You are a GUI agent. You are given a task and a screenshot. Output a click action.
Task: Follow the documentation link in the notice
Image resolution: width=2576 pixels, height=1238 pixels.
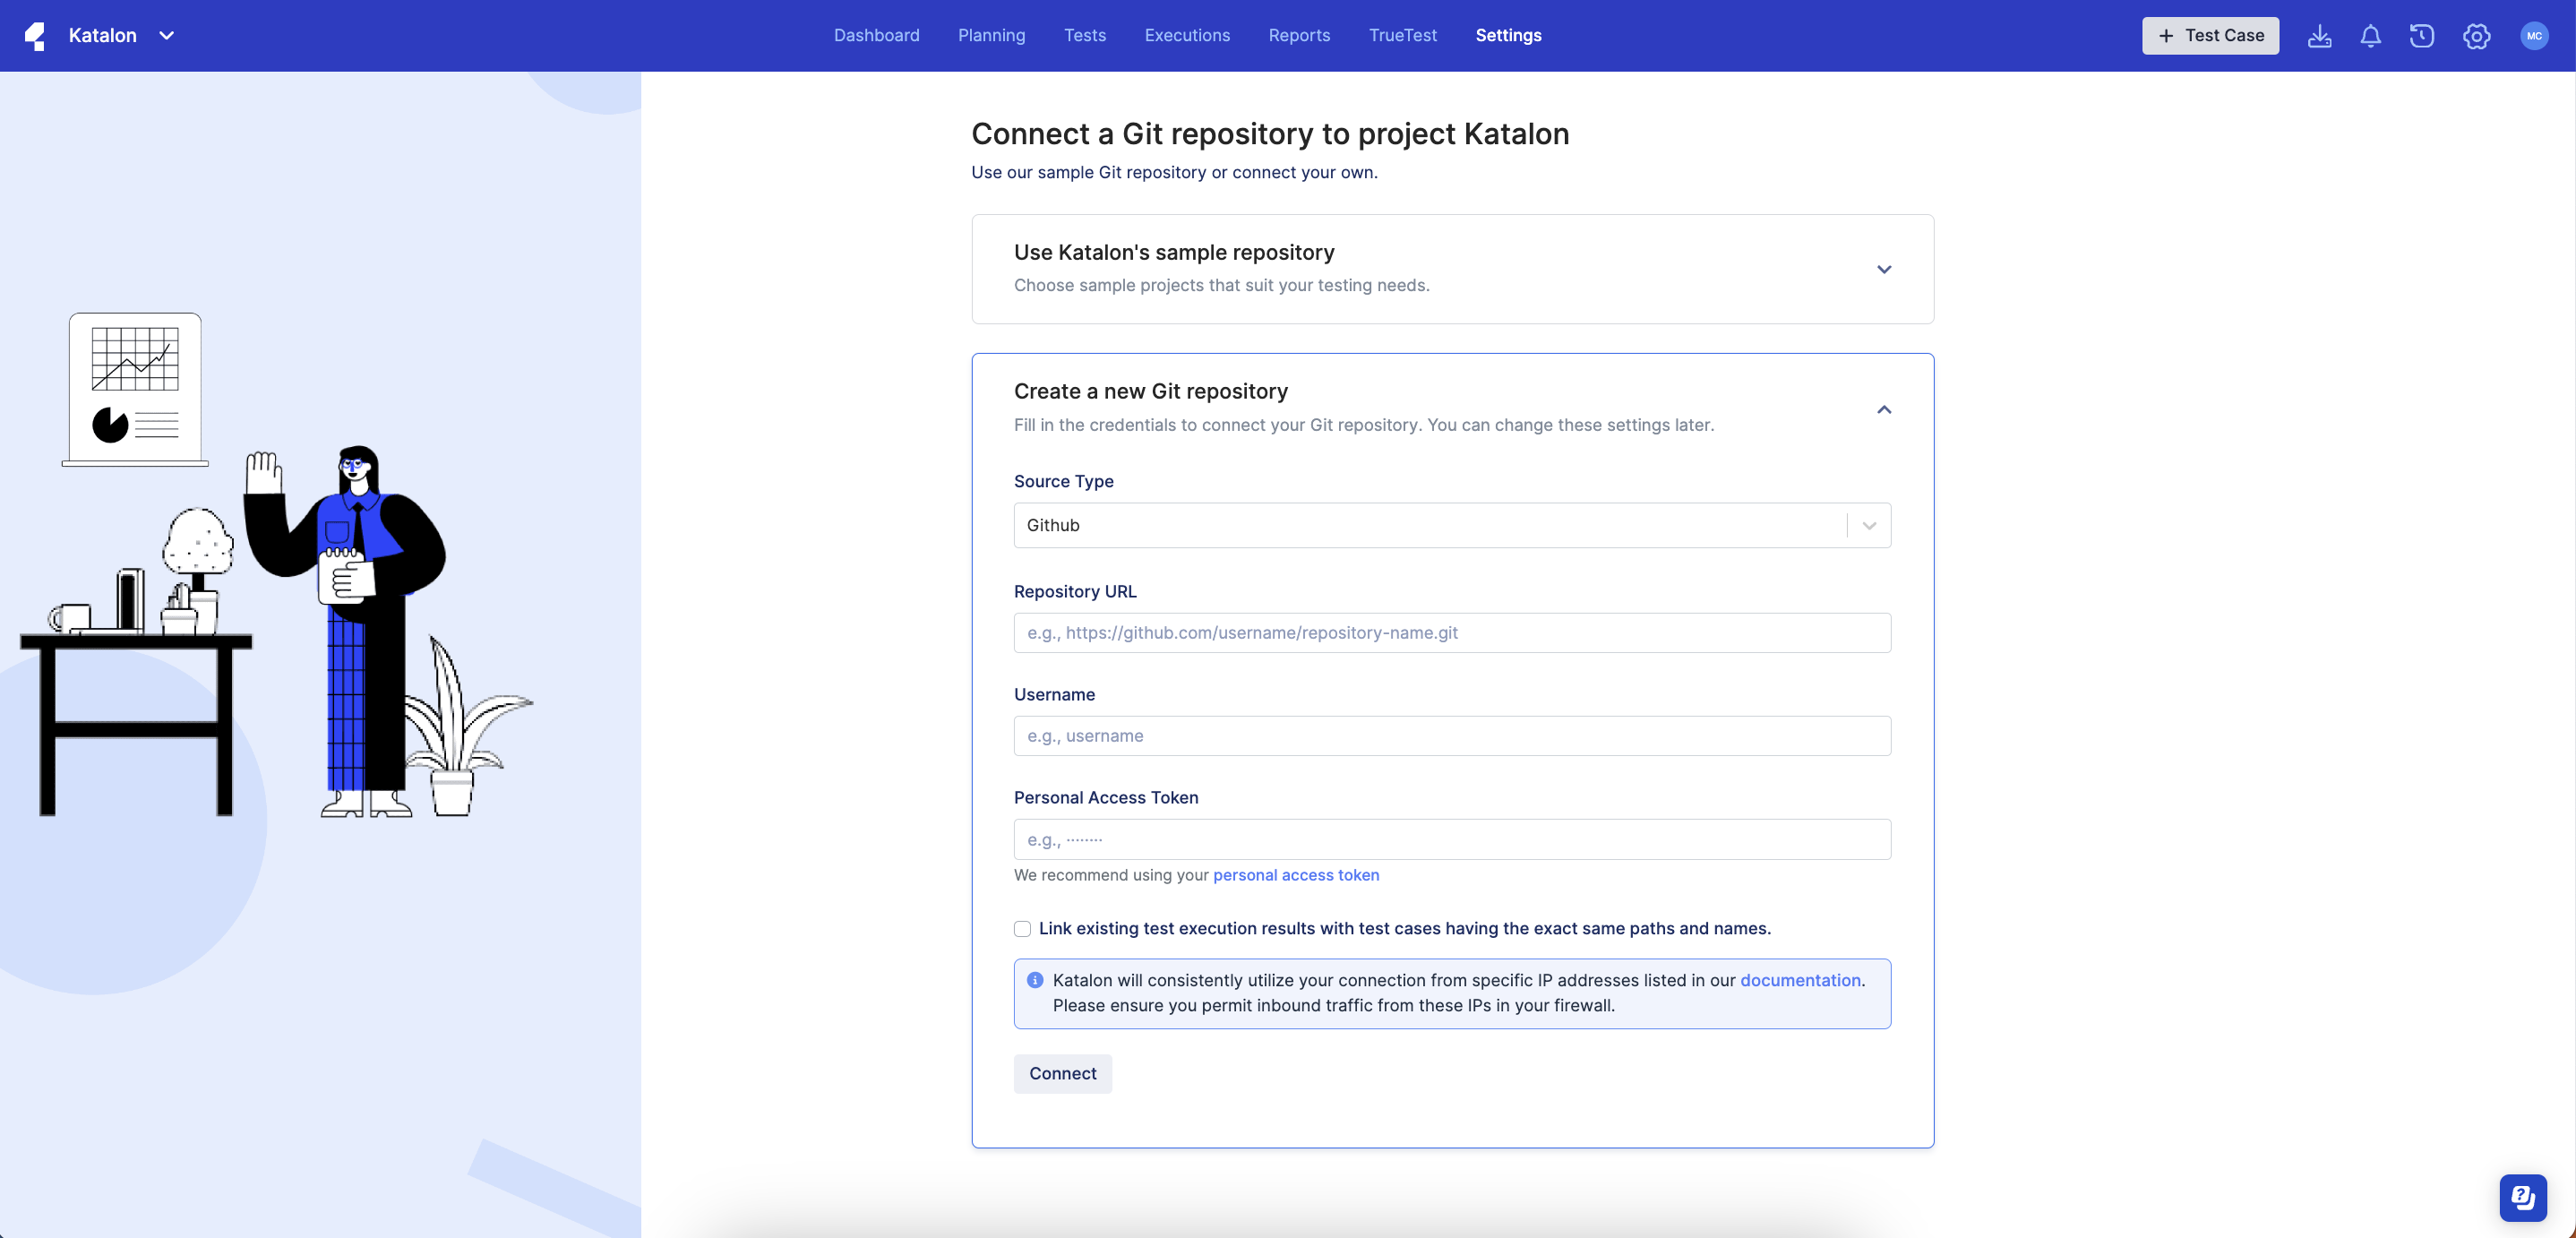pos(1800,980)
